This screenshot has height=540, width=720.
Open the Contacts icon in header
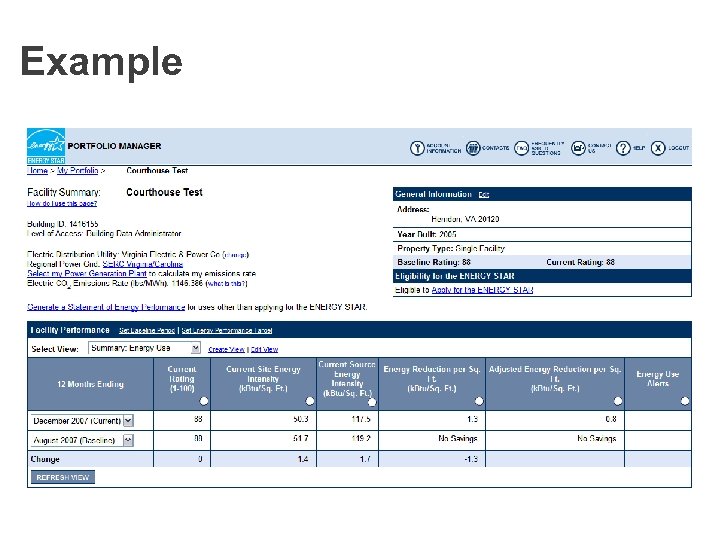click(x=473, y=148)
